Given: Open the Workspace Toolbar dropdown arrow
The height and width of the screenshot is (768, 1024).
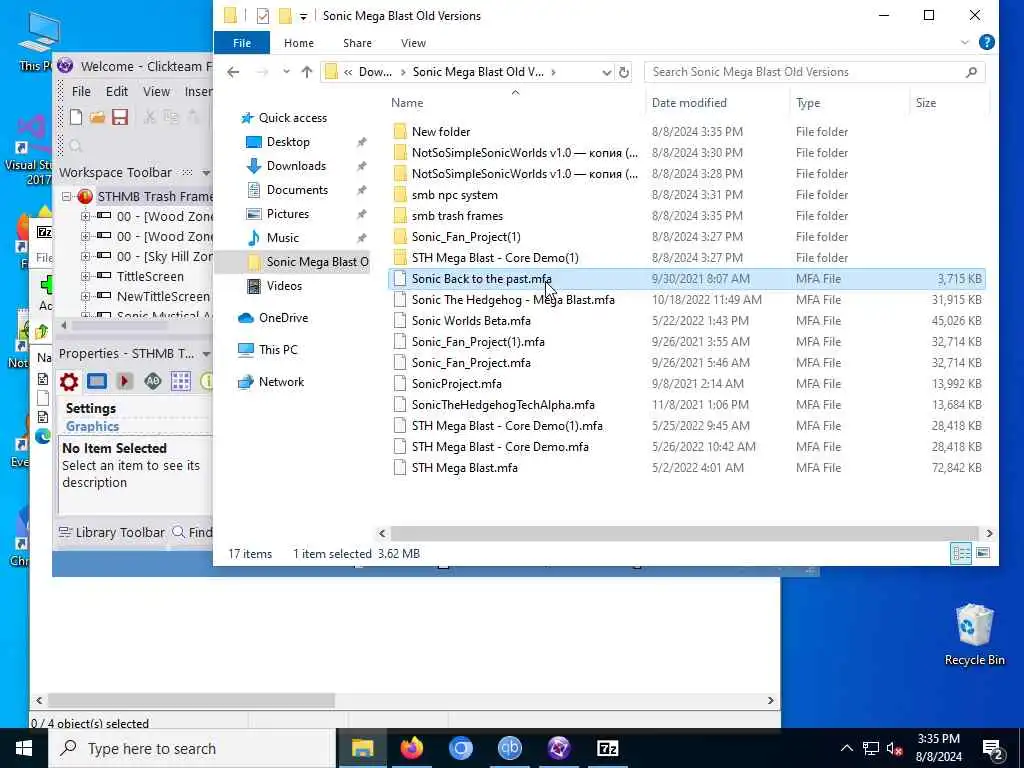Looking at the screenshot, I should click(x=206, y=173).
